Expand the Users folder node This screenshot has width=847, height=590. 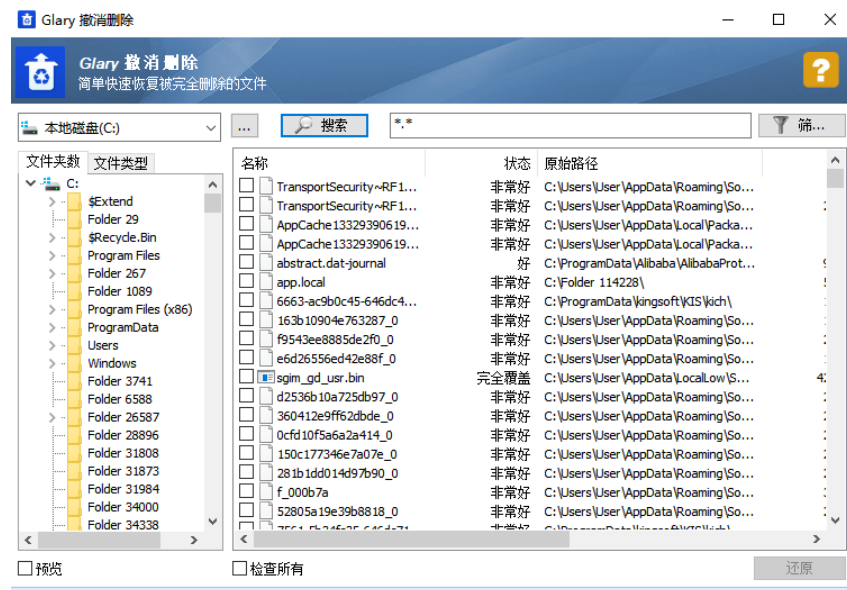[52, 345]
